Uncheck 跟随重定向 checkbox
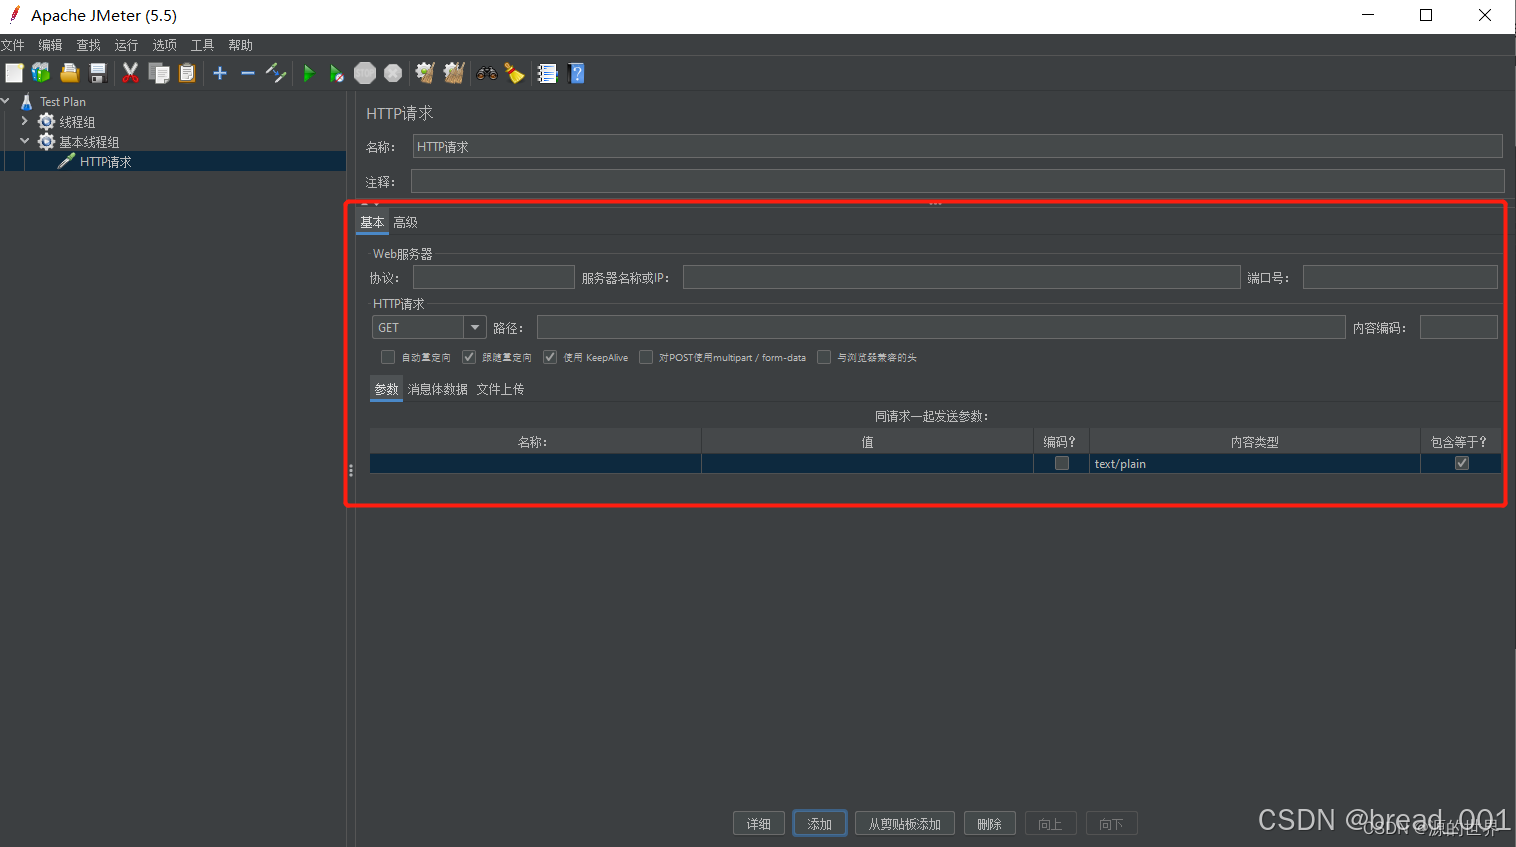This screenshot has width=1516, height=847. pyautogui.click(x=468, y=356)
